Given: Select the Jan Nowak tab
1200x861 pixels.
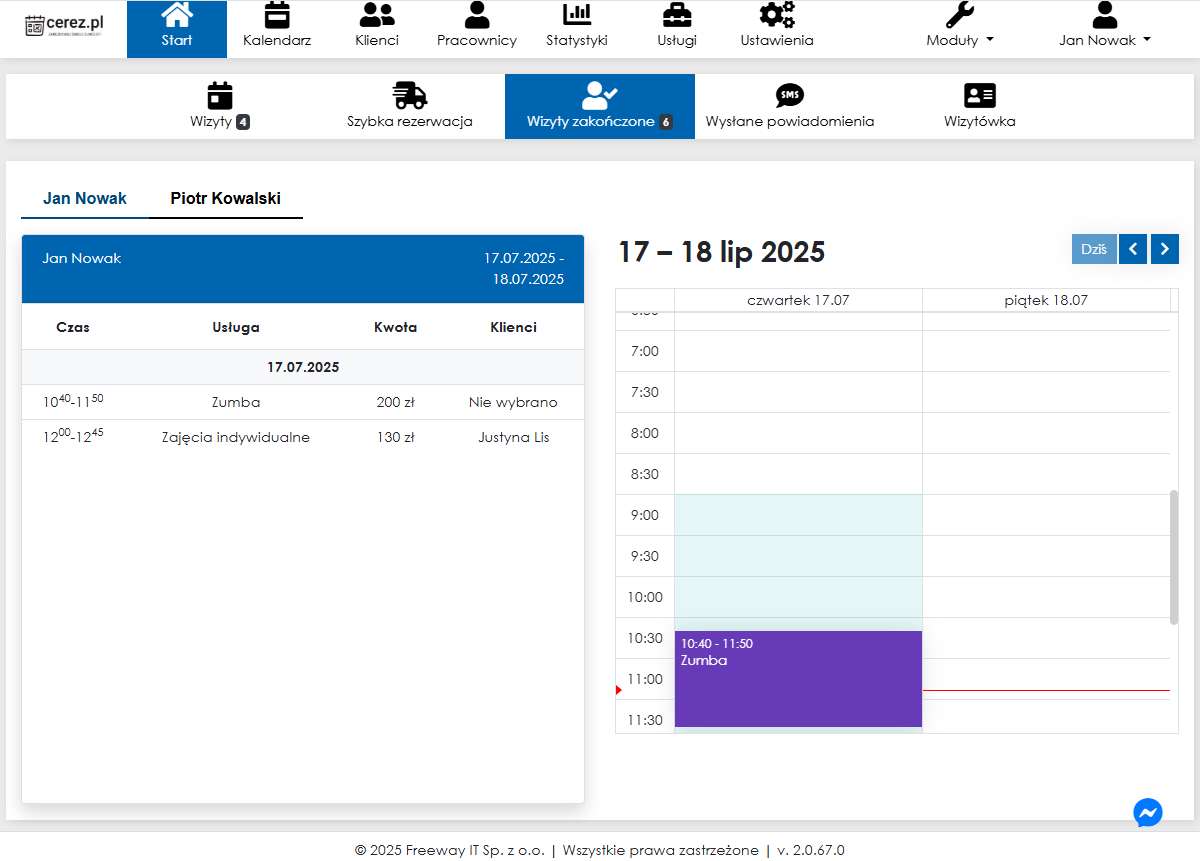Looking at the screenshot, I should [x=85, y=198].
